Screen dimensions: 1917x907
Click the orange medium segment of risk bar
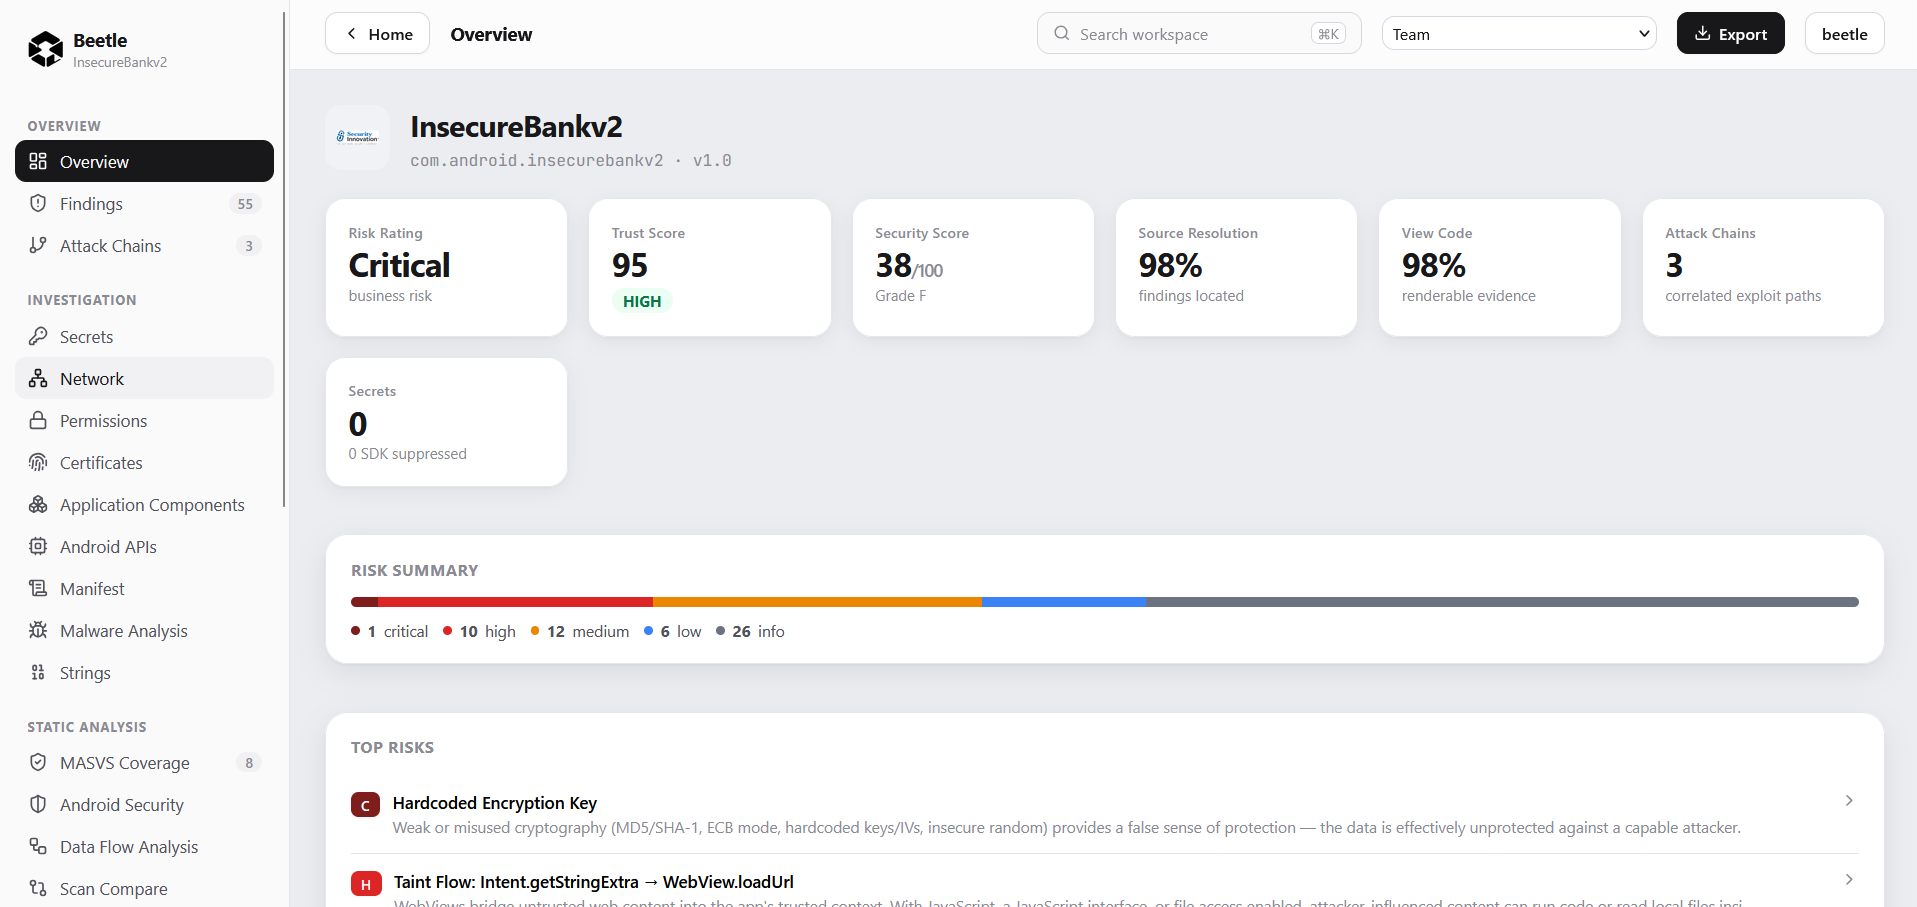[x=817, y=602]
